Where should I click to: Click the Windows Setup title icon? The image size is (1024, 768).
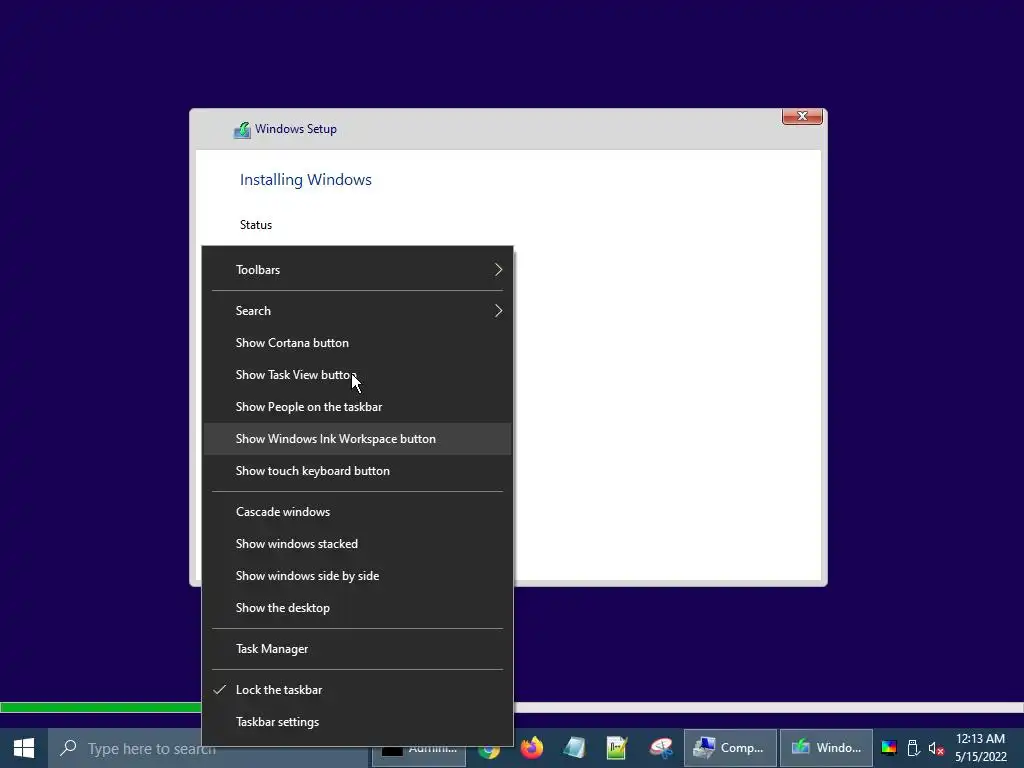click(x=242, y=130)
